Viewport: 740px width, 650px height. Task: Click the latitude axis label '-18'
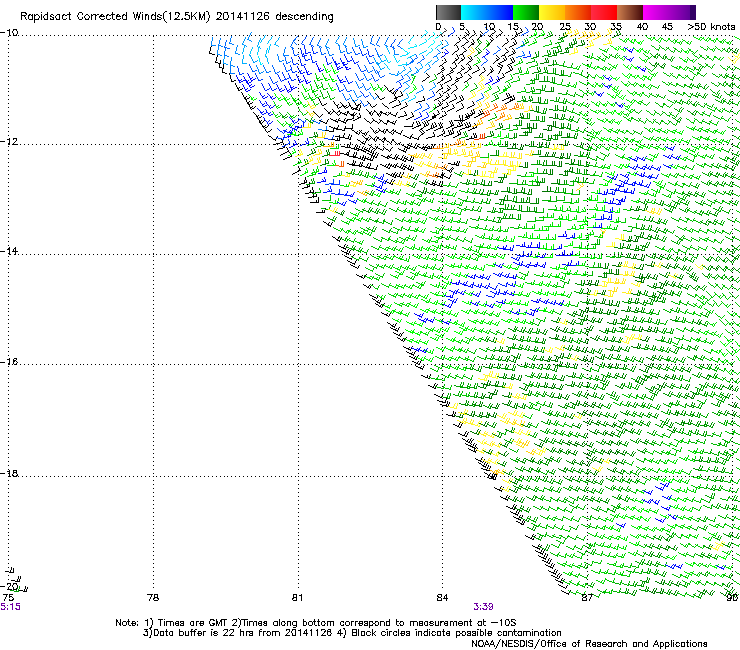[x=9, y=473]
